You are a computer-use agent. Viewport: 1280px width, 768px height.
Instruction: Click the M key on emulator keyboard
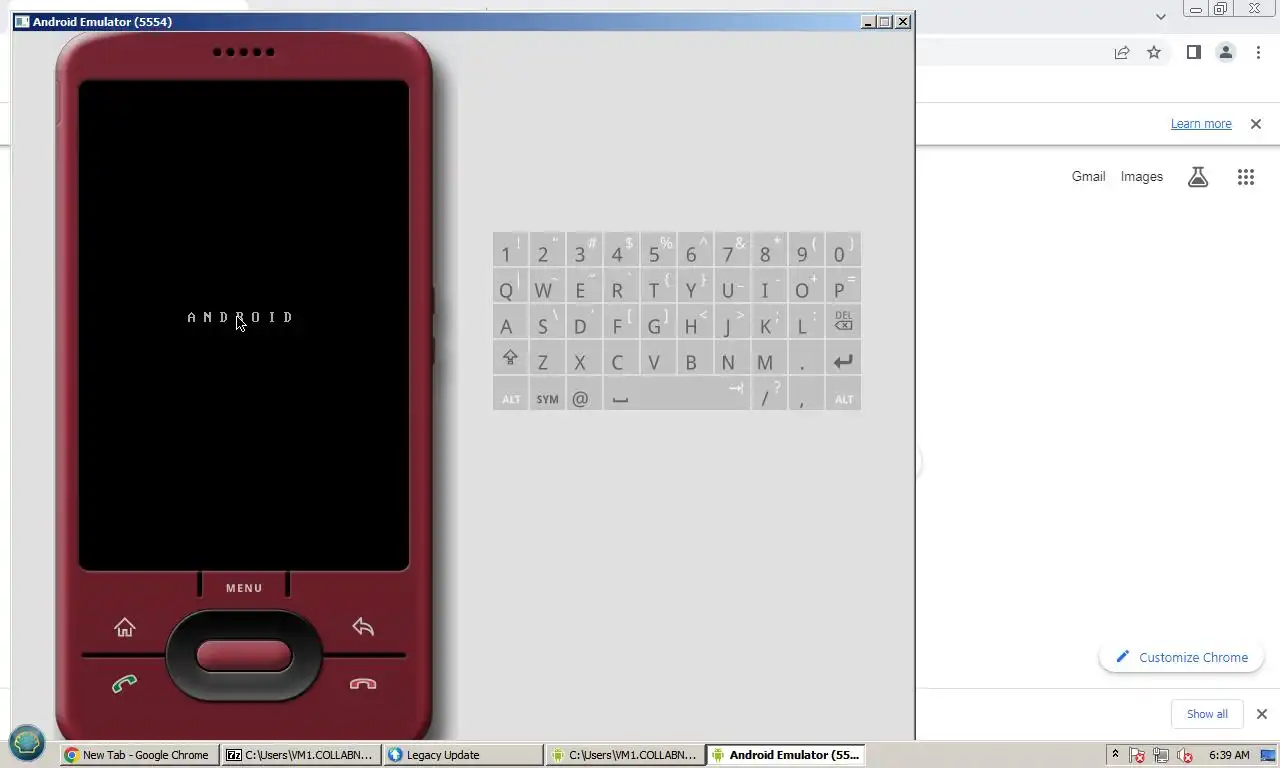769,360
